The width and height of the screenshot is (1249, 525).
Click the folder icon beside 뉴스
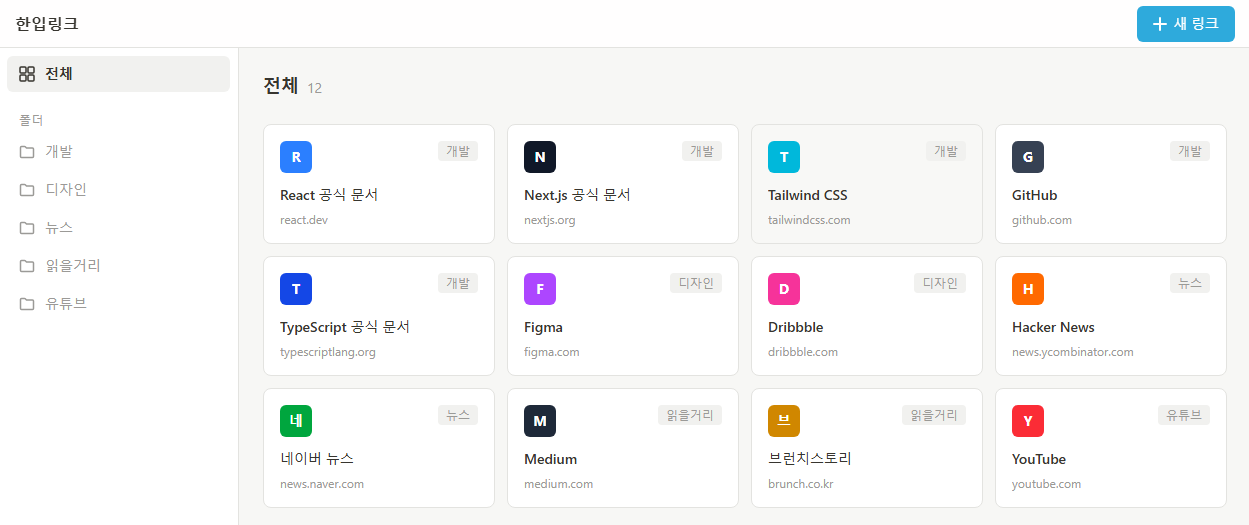27,228
